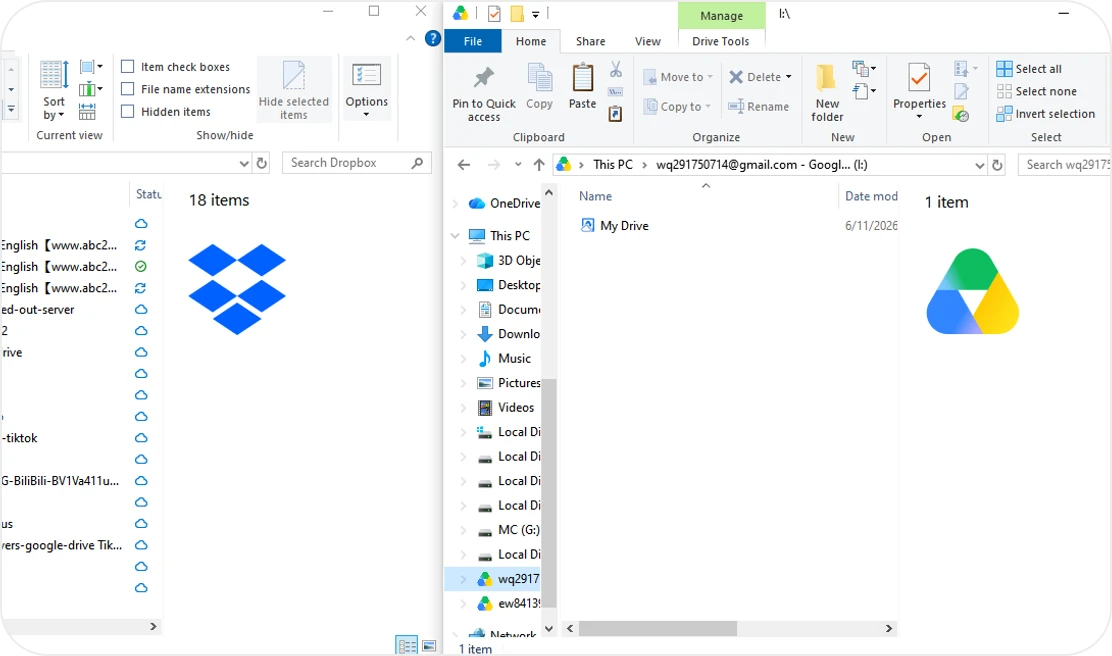Click Pin to Quick access icon

(x=484, y=77)
